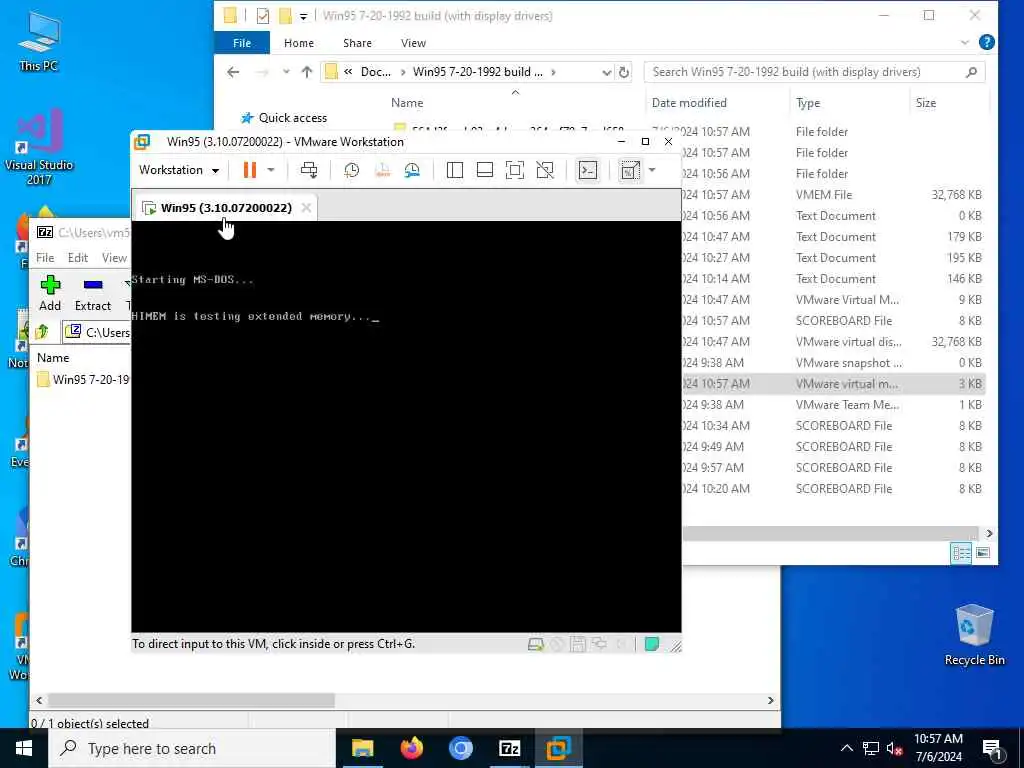Enter full screen mode in VMware
The width and height of the screenshot is (1024, 768).
coord(515,170)
